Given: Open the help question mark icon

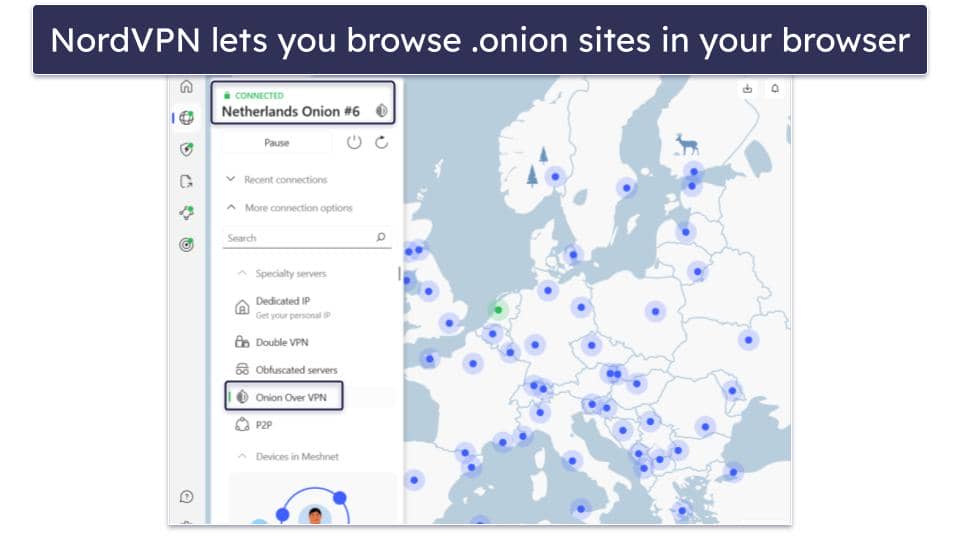Looking at the screenshot, I should pos(187,497).
